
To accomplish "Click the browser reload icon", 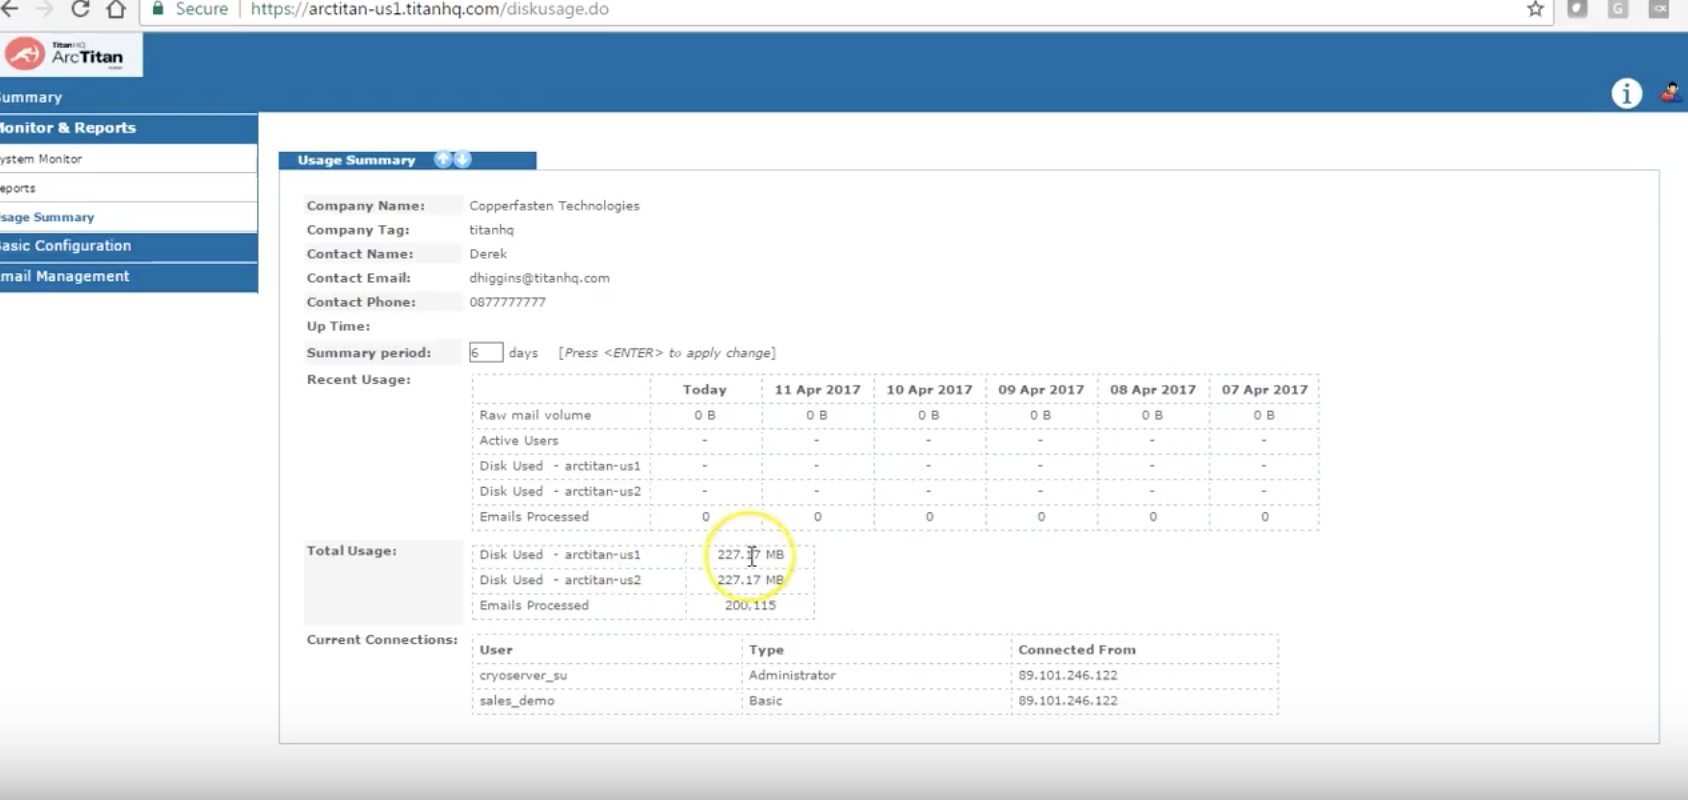I will coord(80,9).
